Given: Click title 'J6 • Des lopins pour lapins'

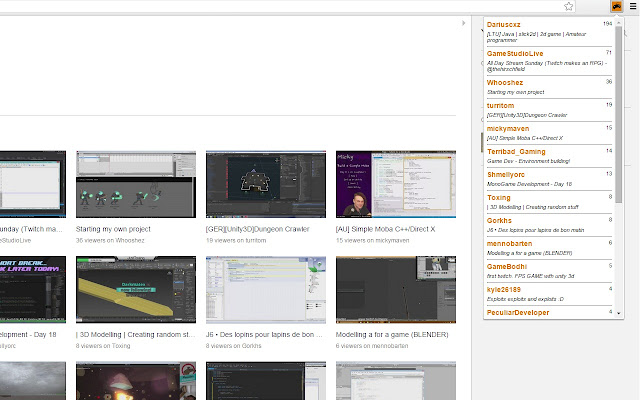Looking at the screenshot, I should click(264, 335).
